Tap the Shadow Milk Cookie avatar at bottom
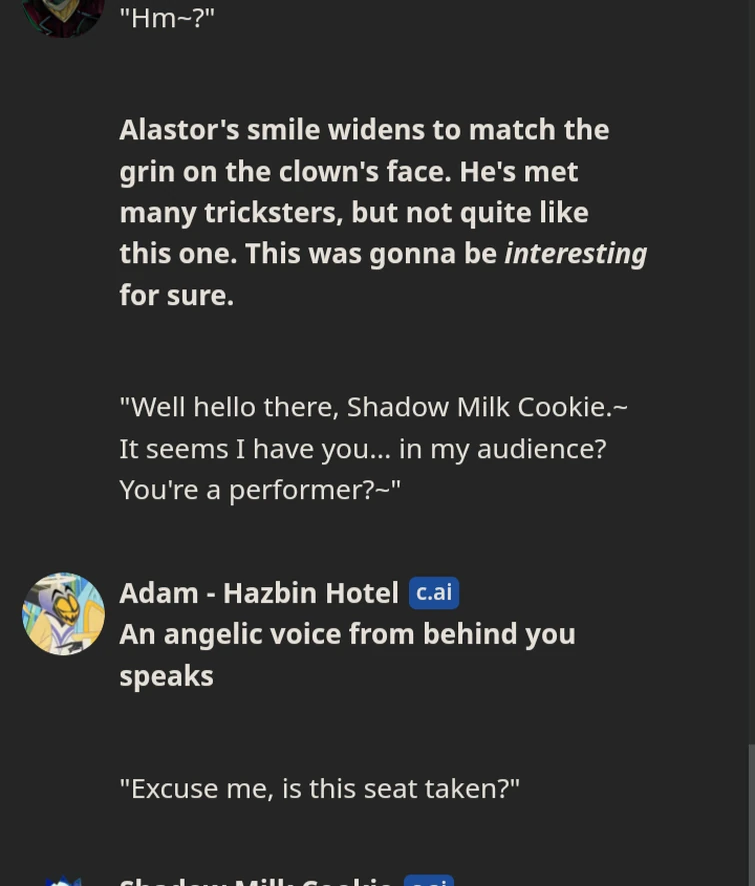This screenshot has height=886, width=755. (63, 880)
